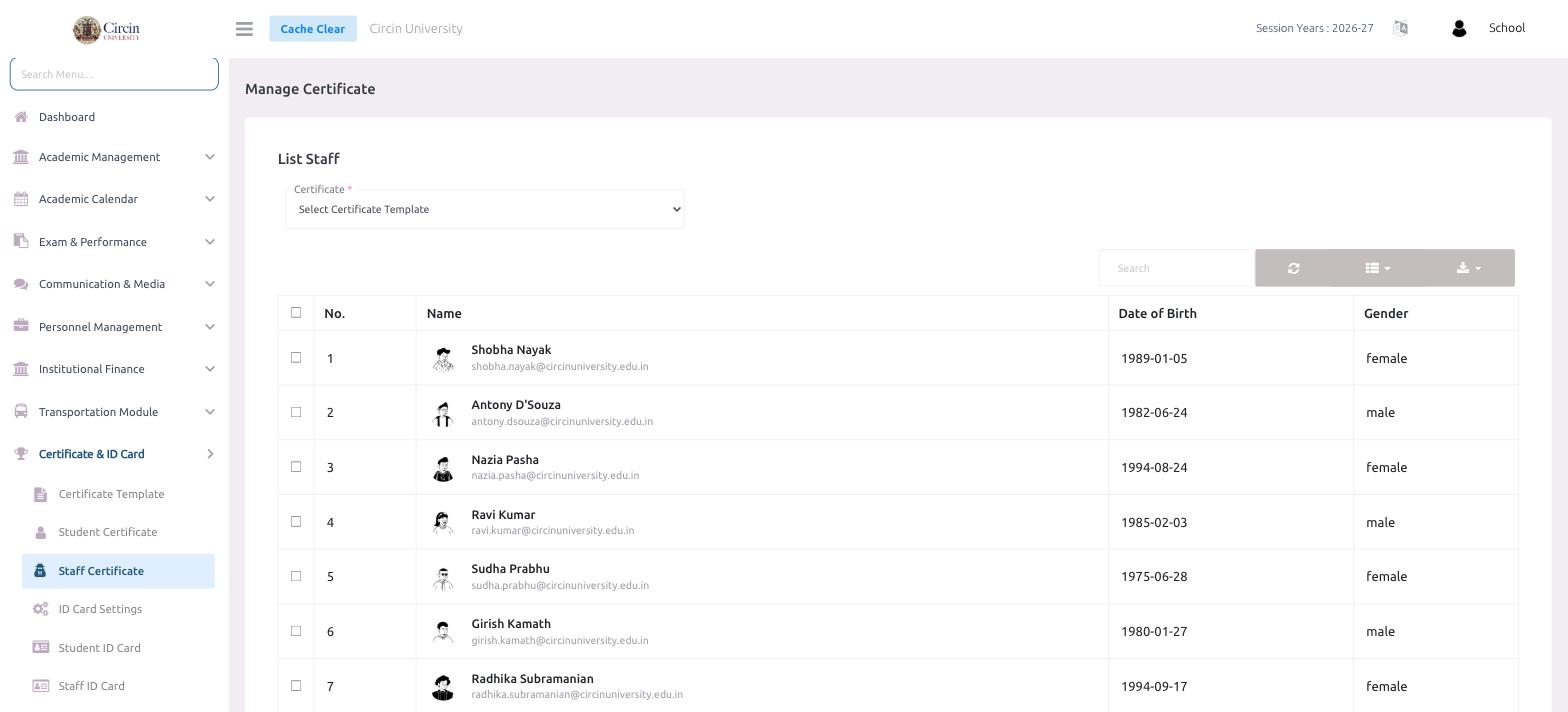Viewport: 1568px width, 712px height.
Task: Tick the checkbox for Ravi Kumar
Action: 296,521
